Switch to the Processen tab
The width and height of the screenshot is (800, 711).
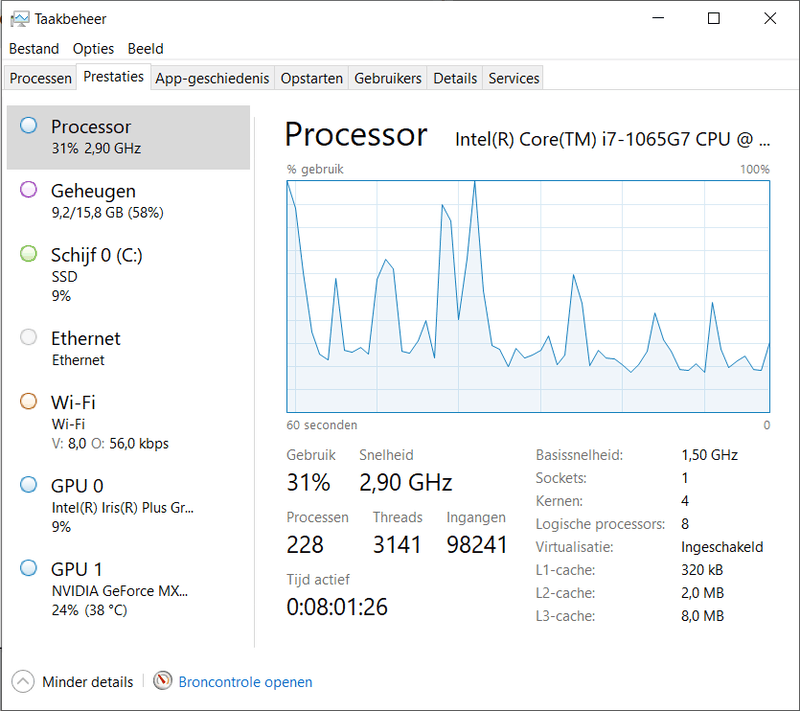tap(41, 78)
